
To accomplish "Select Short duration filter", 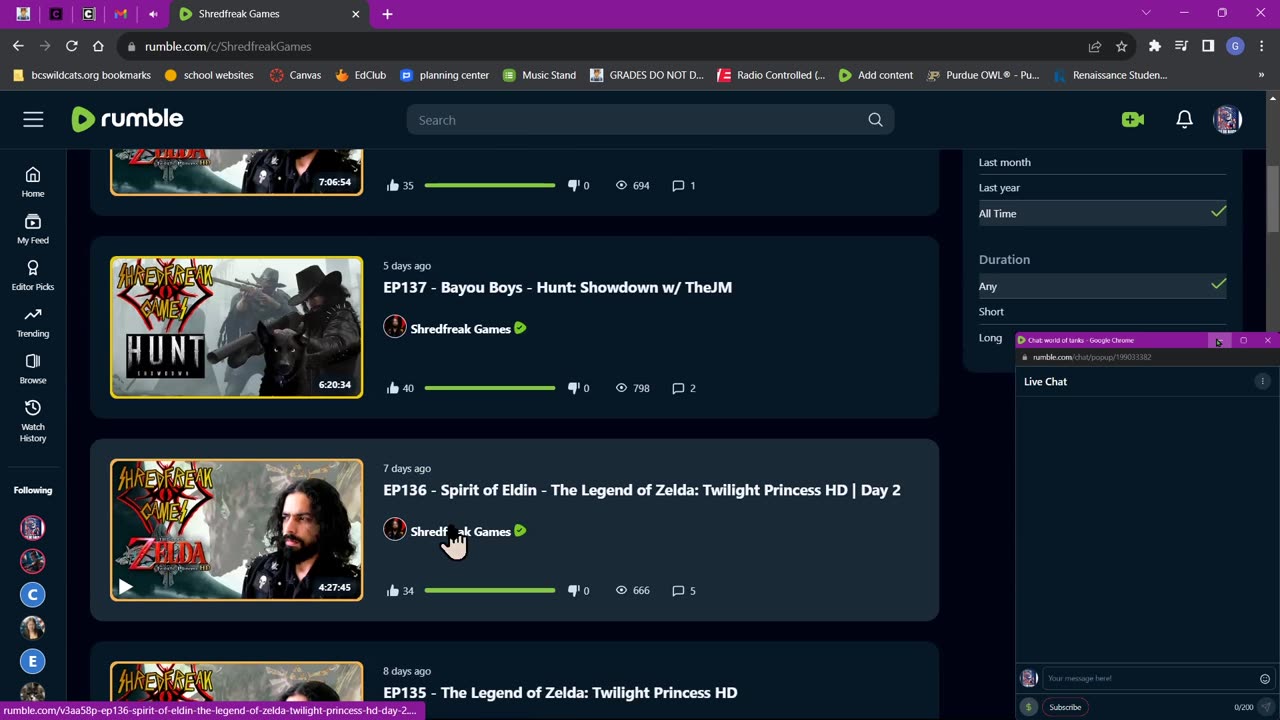I will [x=1102, y=312].
